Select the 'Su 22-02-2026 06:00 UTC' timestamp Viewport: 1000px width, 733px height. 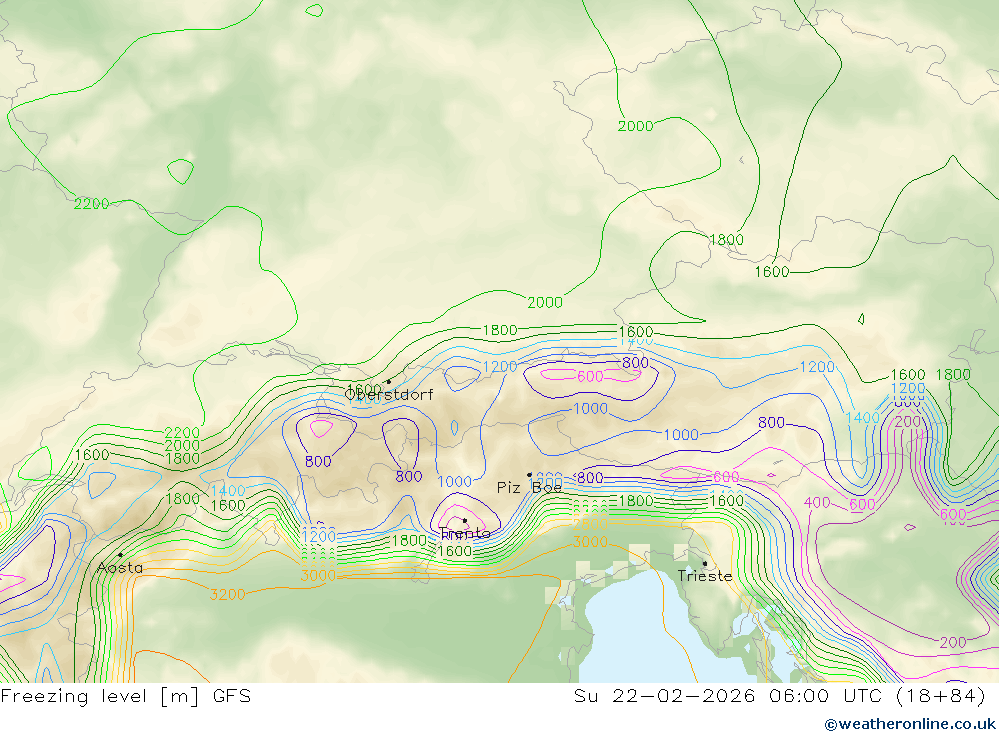(728, 695)
